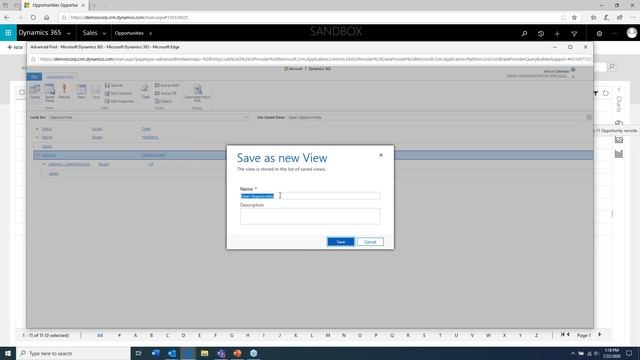Click Download Fetch XML icon
The image size is (640, 360).
coord(197,93)
